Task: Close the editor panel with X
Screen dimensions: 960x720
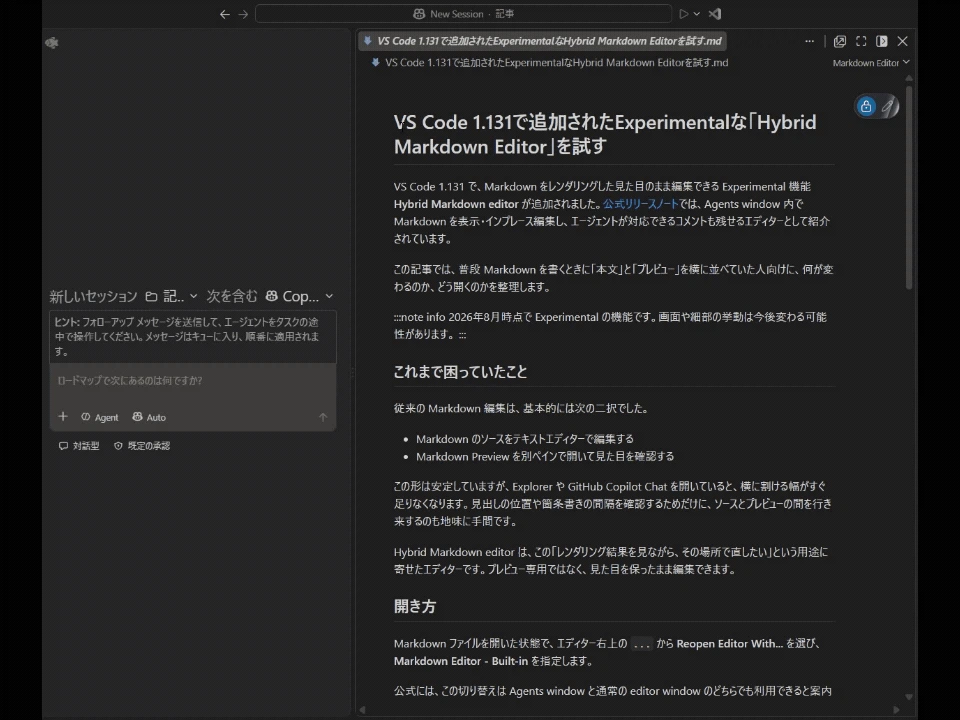Action: [902, 41]
